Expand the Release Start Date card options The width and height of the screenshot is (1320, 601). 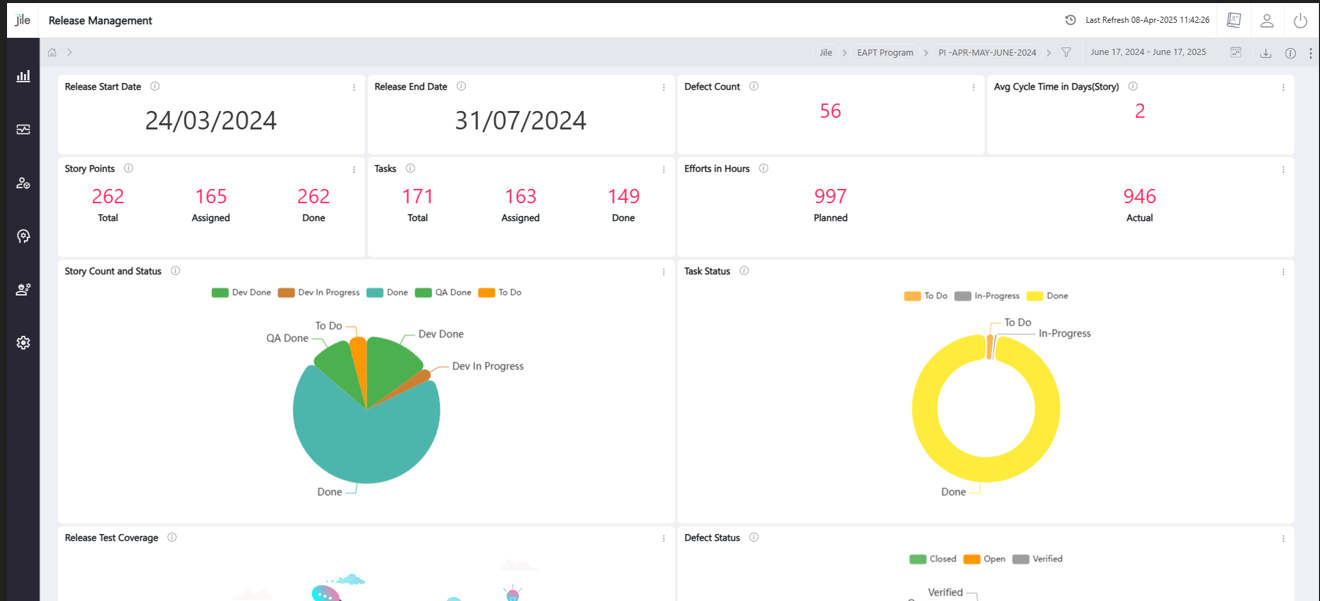354,88
